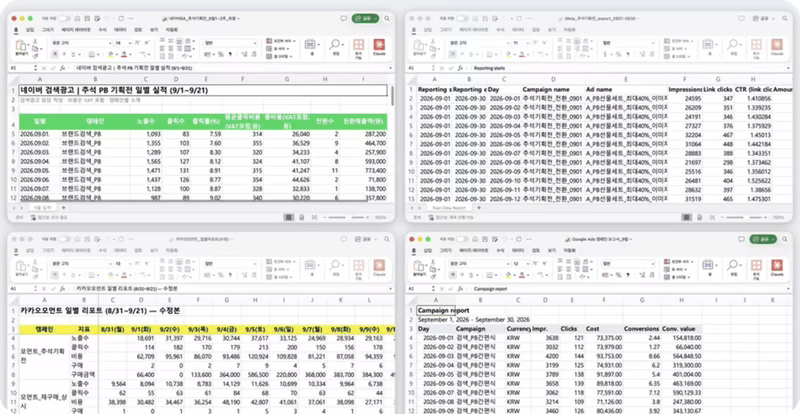The width and height of the screenshot is (800, 414).
Task: Click percent style icon in Naver ribbon
Action: [221, 54]
